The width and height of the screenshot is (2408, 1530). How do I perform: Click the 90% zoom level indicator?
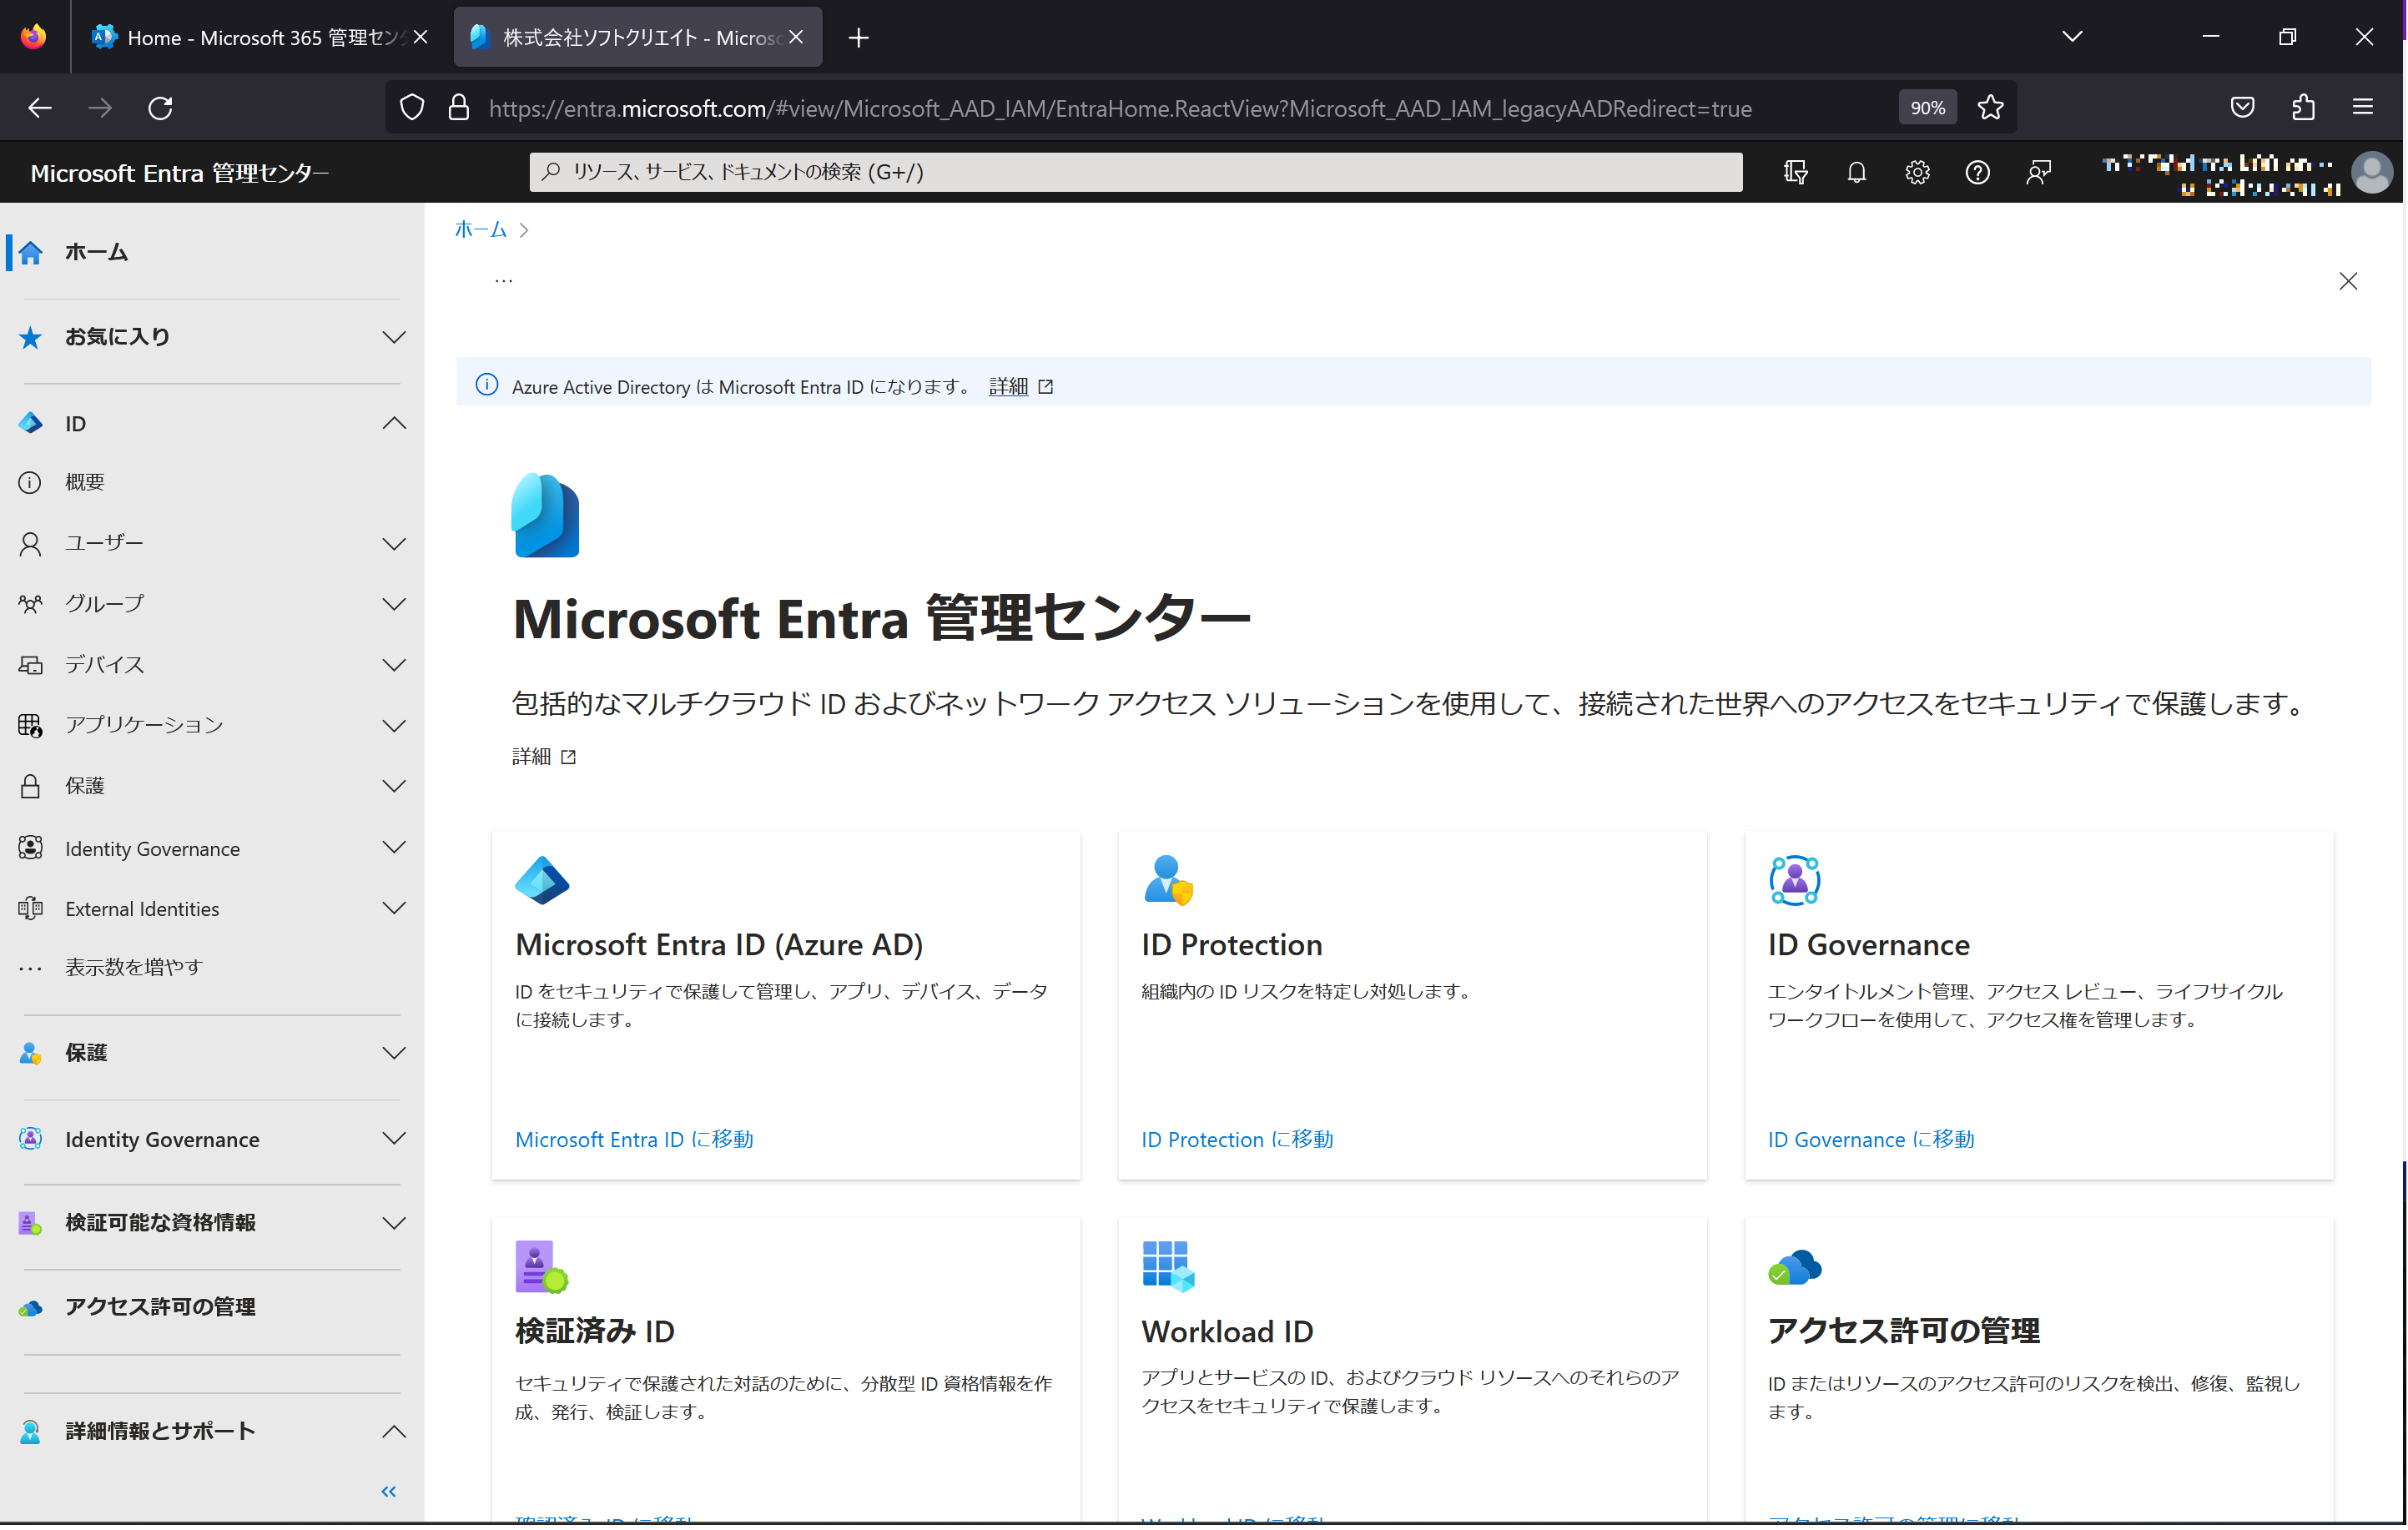[1928, 108]
